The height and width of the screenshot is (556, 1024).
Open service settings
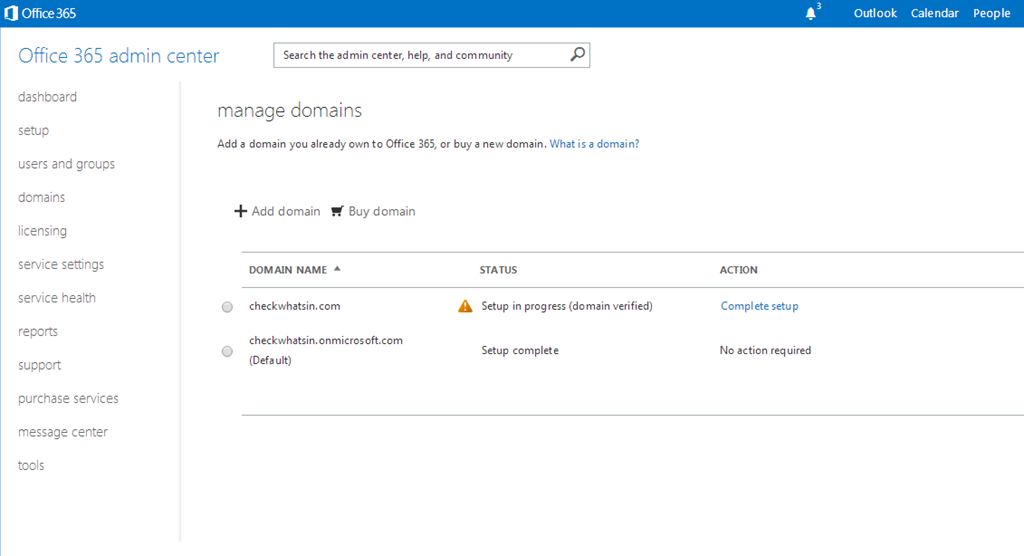tap(61, 264)
